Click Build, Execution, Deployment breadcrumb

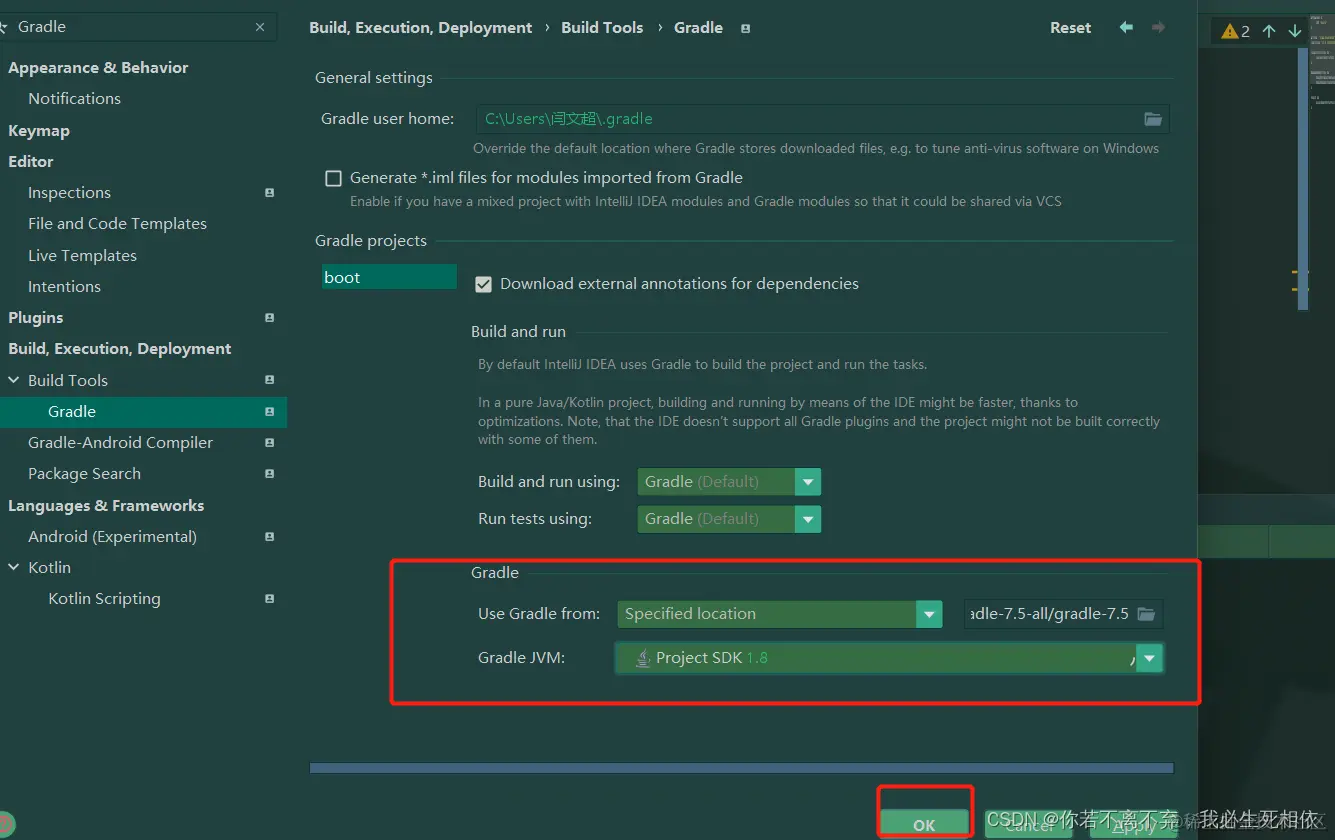click(x=421, y=28)
